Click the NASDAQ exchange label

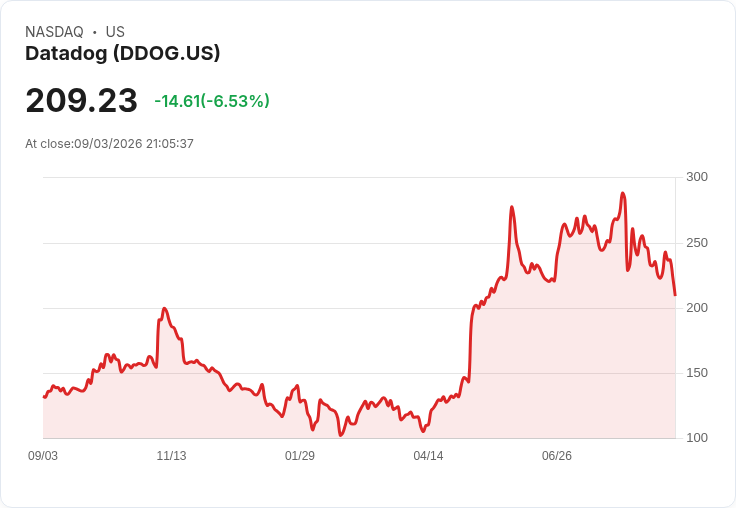click(54, 31)
